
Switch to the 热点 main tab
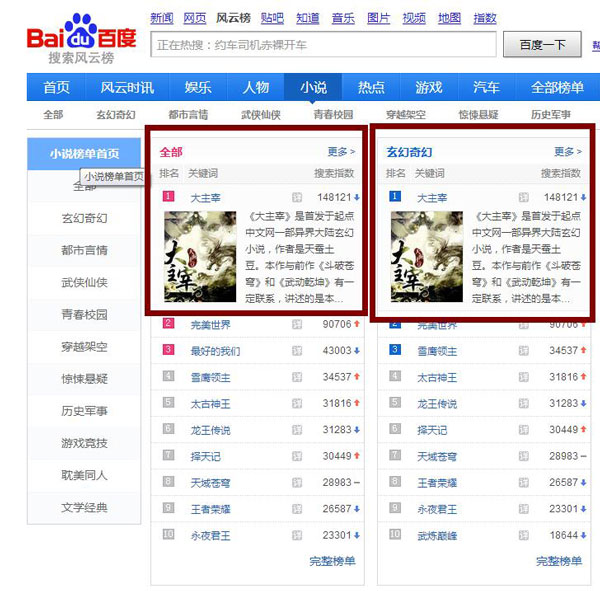pyautogui.click(x=371, y=87)
